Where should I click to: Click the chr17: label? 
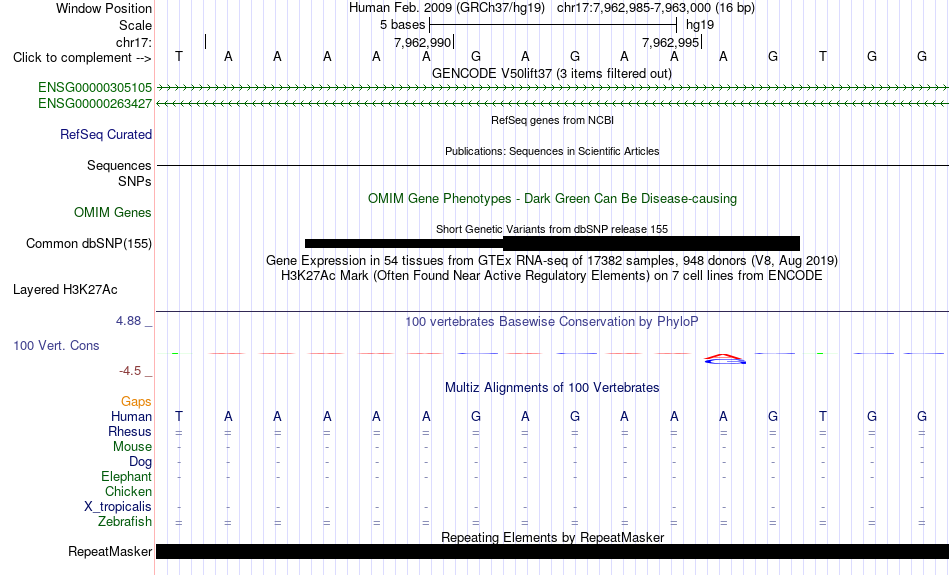[x=133, y=42]
